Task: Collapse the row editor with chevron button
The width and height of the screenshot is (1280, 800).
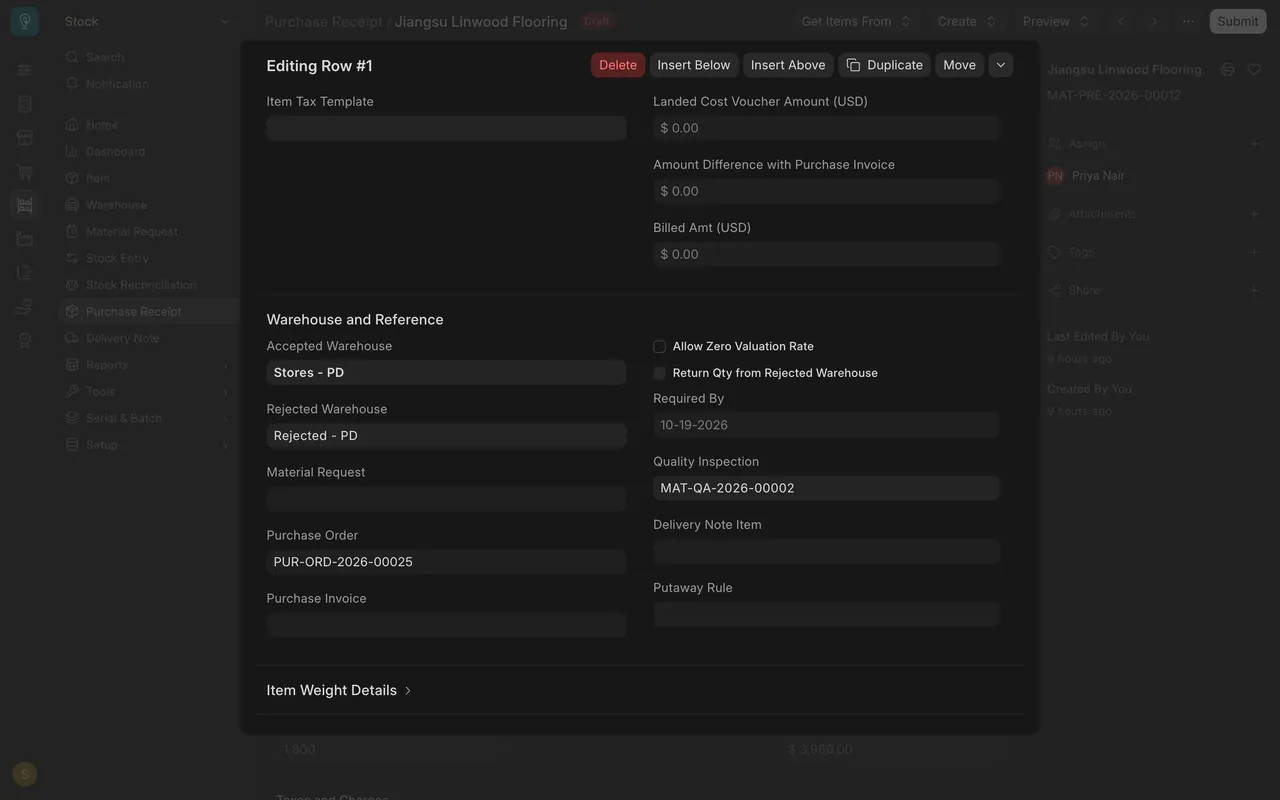Action: (x=1001, y=65)
